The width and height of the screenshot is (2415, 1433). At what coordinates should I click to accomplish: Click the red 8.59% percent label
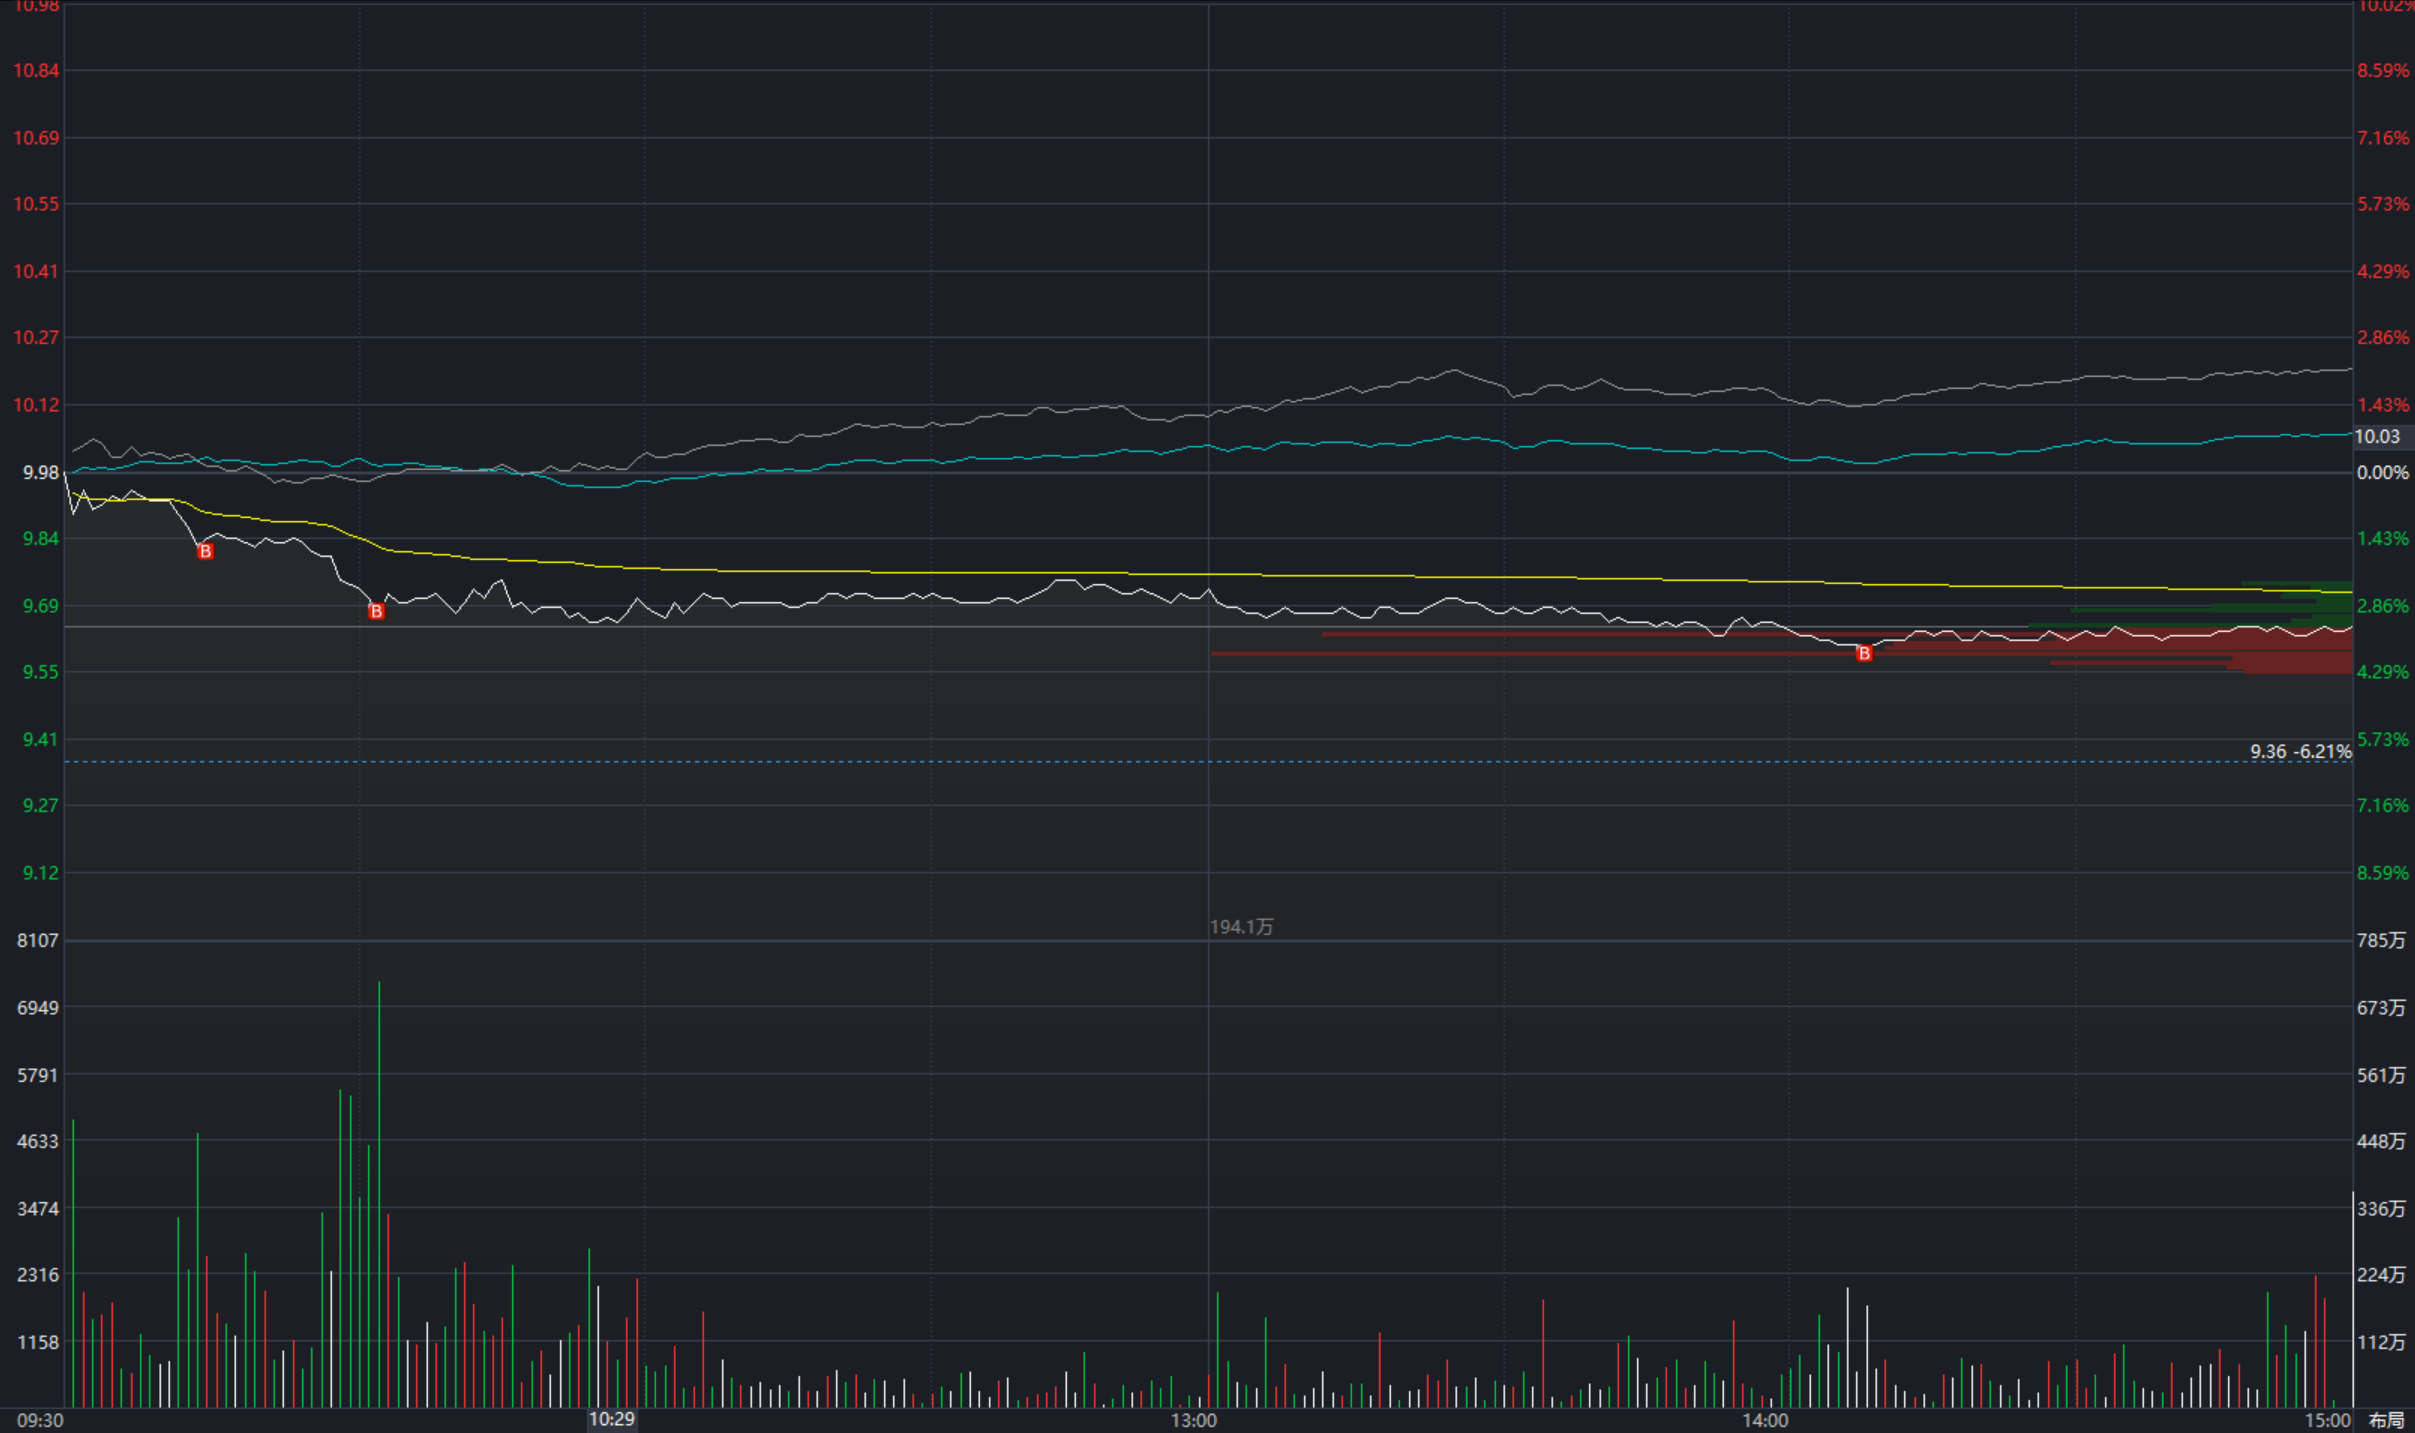[2383, 71]
